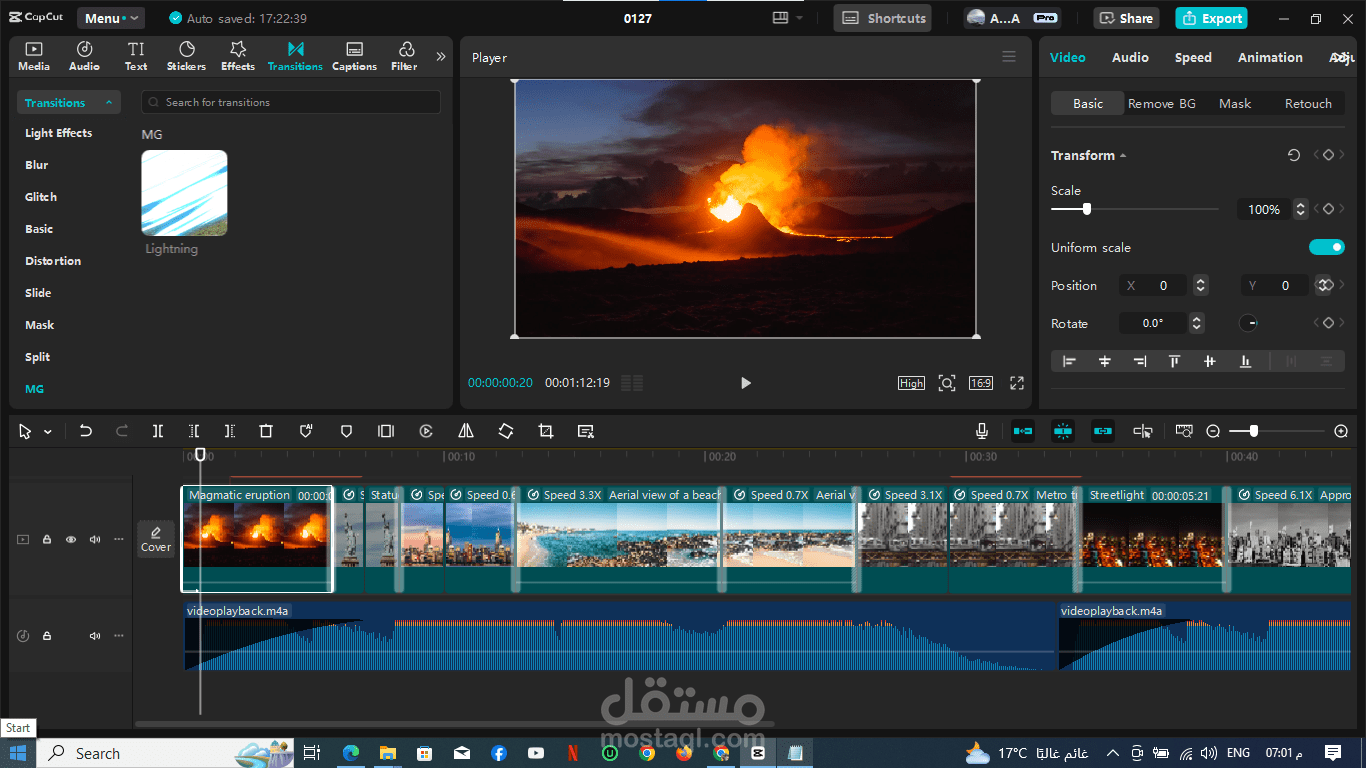Undo the last action
Image resolution: width=1366 pixels, height=768 pixels.
pos(86,431)
